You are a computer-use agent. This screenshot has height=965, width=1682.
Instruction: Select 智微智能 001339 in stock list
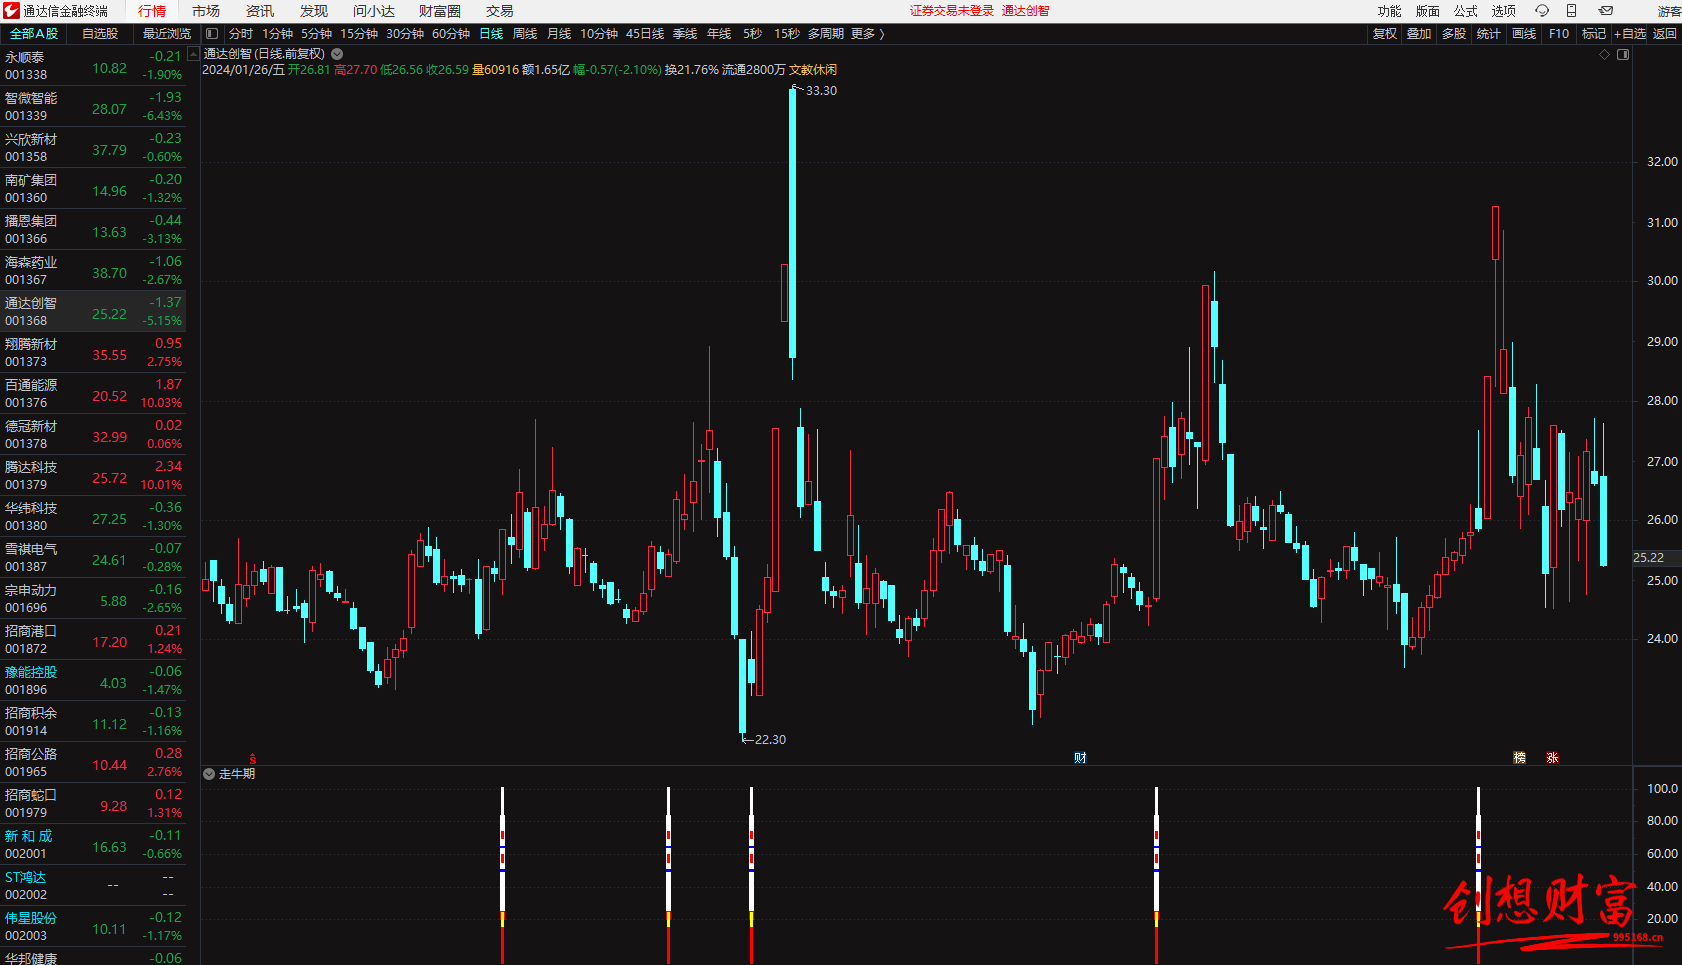click(93, 107)
